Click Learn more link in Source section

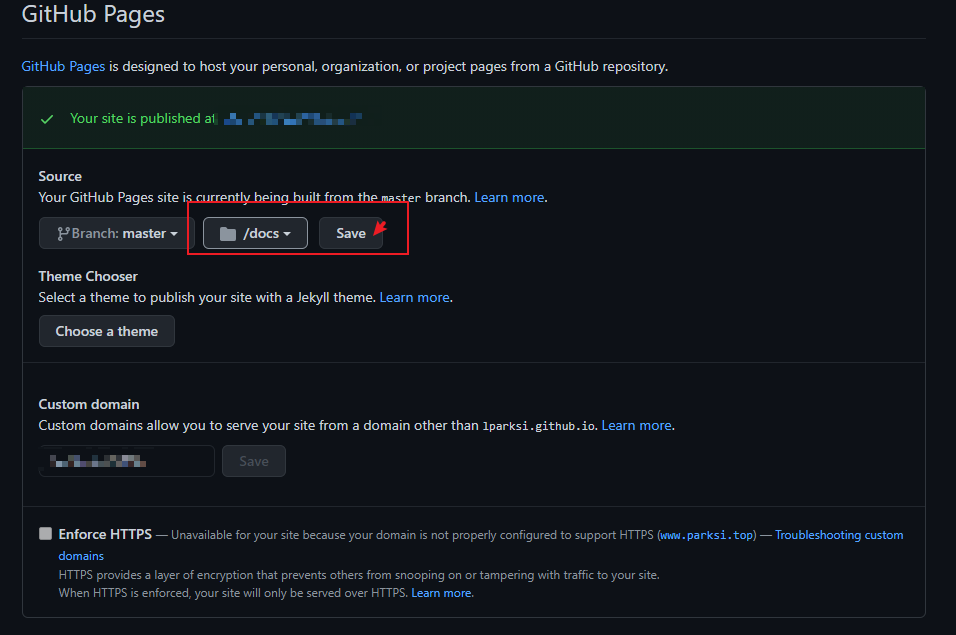(509, 197)
